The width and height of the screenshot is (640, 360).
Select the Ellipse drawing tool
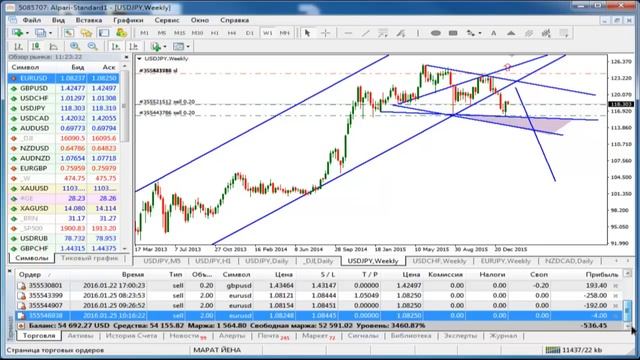click(436, 33)
